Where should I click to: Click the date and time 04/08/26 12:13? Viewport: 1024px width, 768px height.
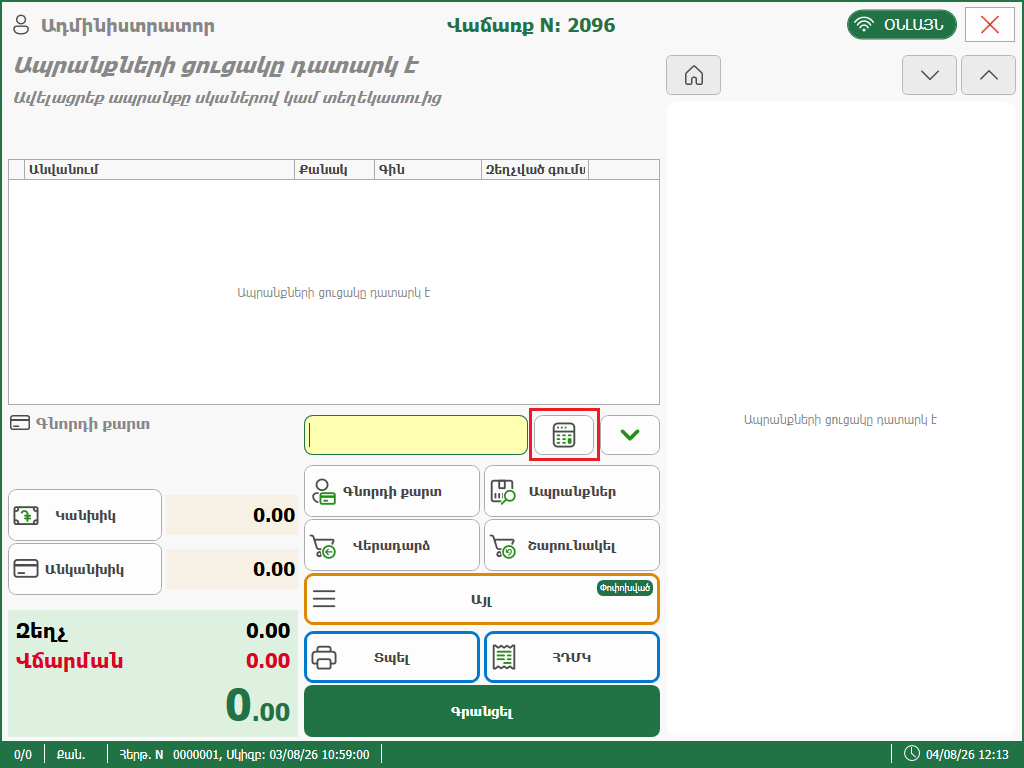[x=967, y=754]
